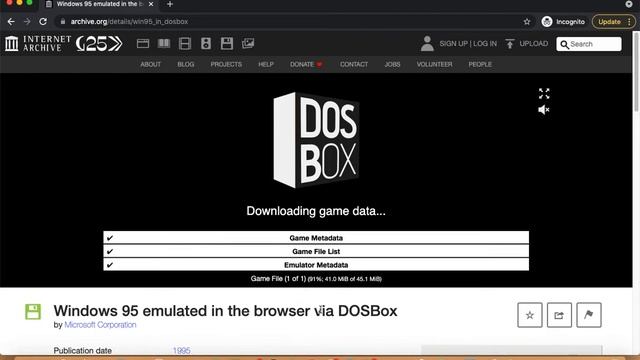
Task: Click the green software floppy icon by title
Action: point(33,311)
